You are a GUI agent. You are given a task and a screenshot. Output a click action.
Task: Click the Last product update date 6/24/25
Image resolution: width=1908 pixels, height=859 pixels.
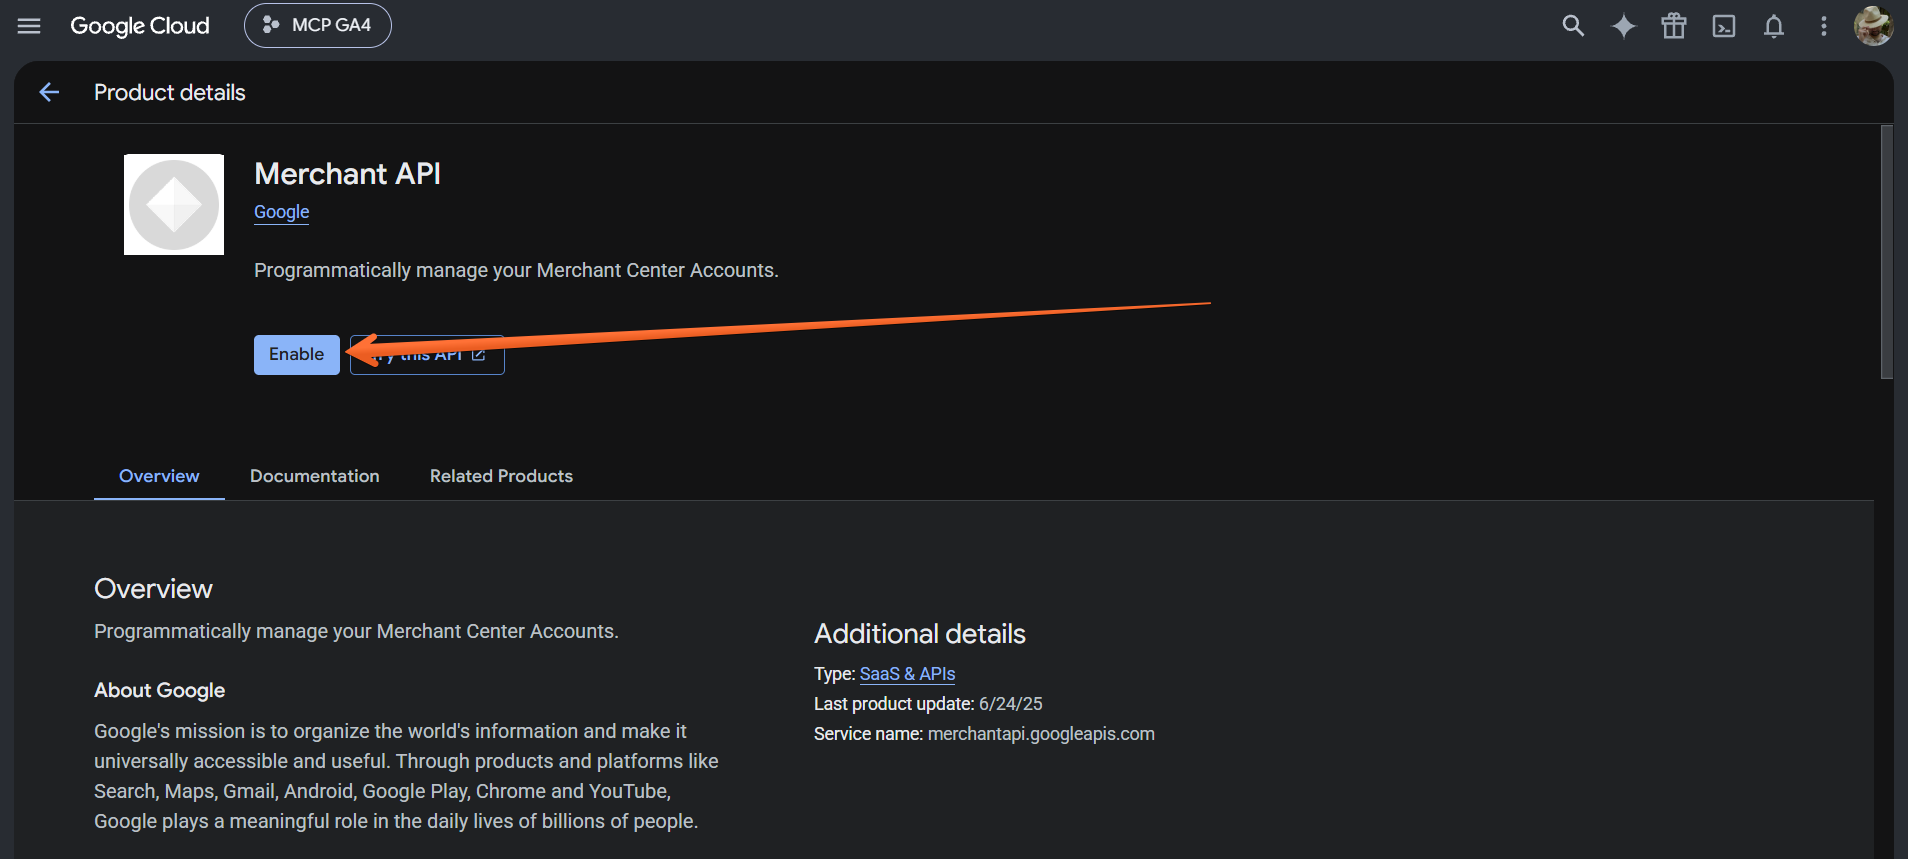[1011, 704]
